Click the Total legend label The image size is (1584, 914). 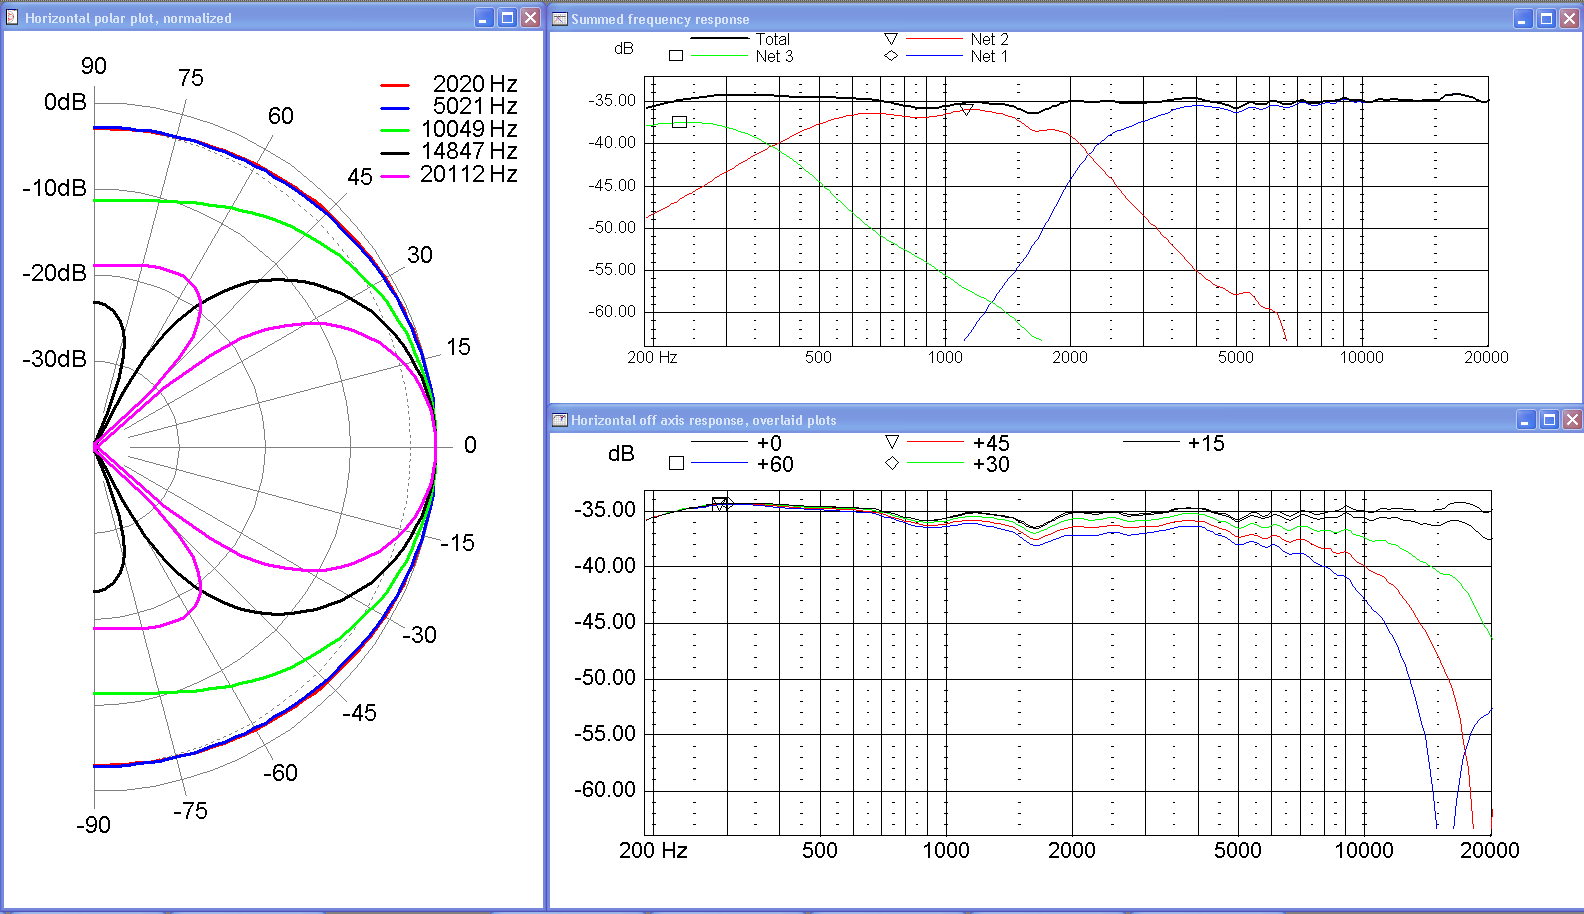pyautogui.click(x=772, y=39)
